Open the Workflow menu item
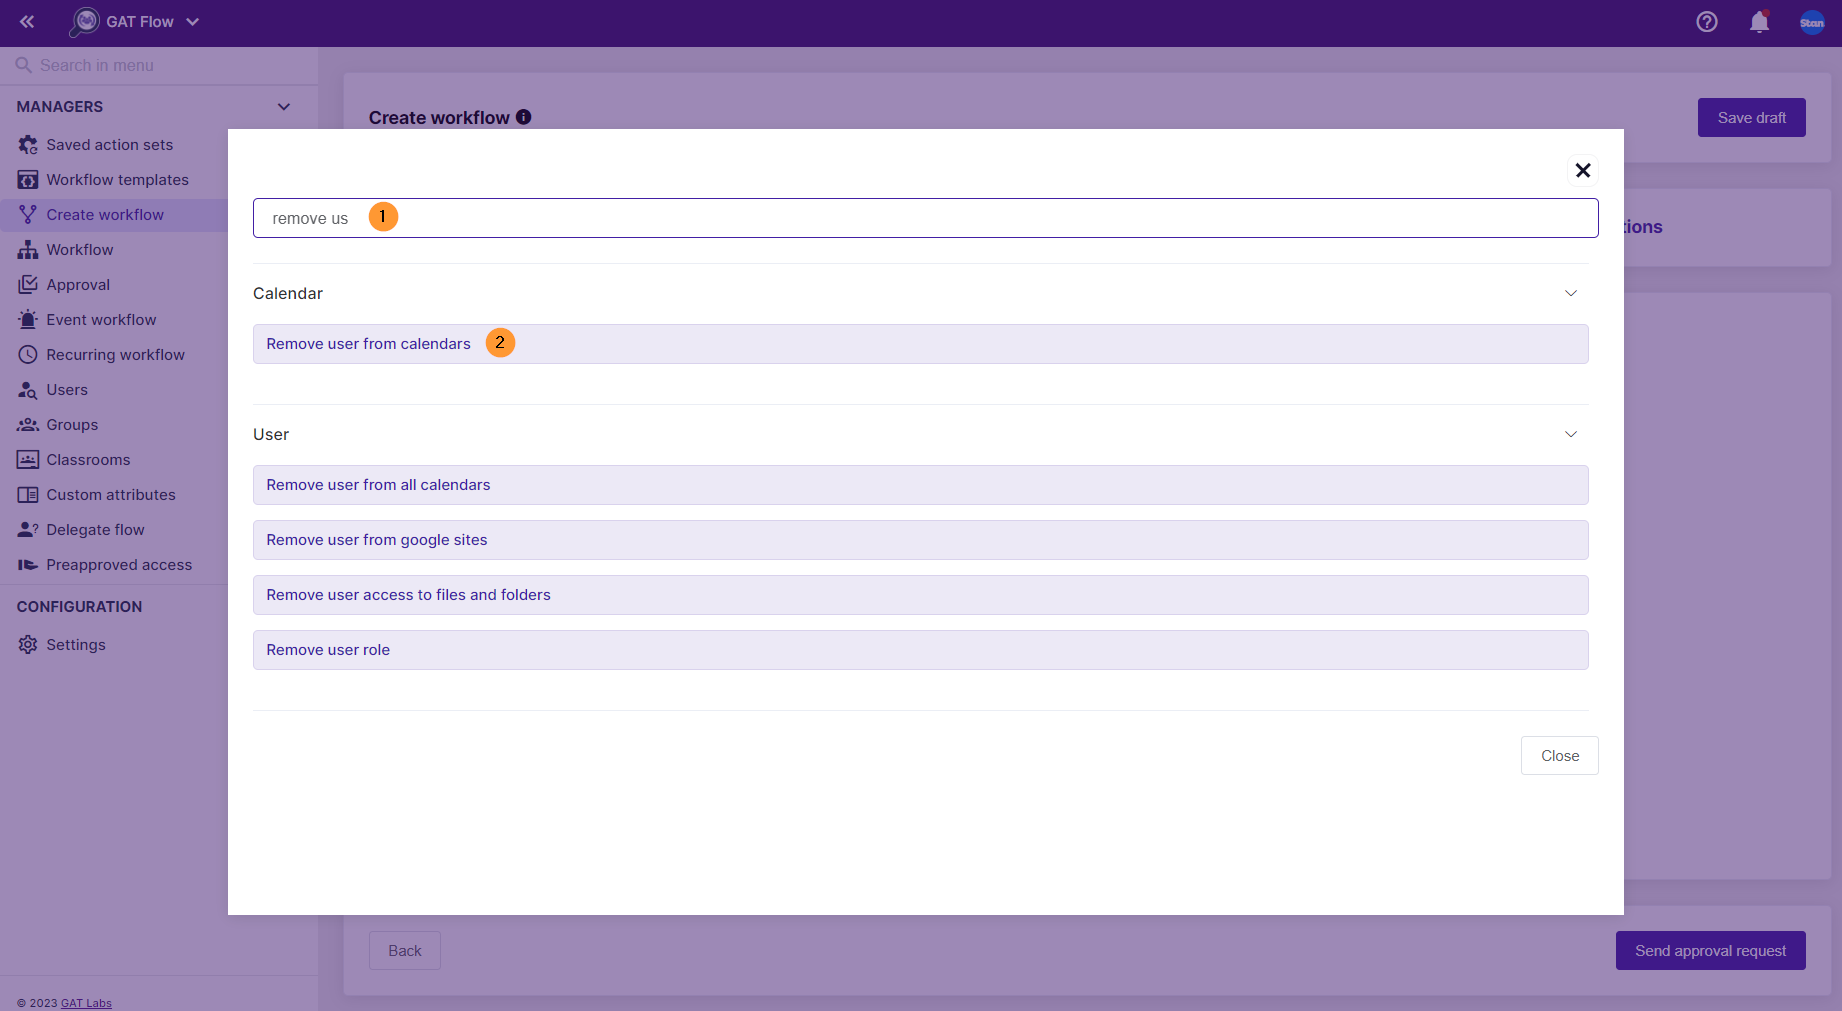This screenshot has width=1842, height=1011. click(x=80, y=250)
